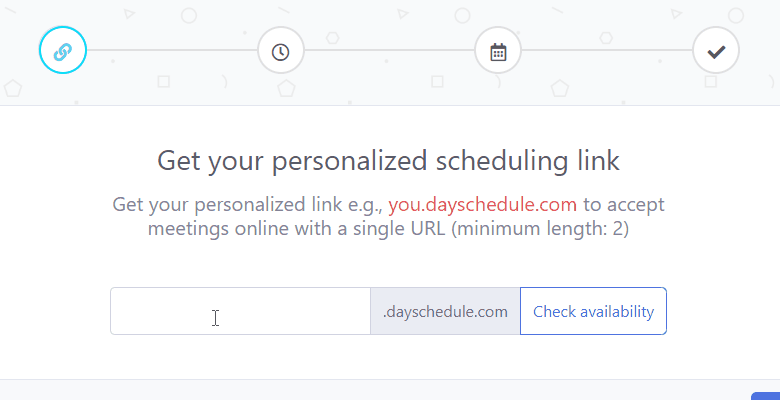Click the .dayschedule.com domain suffix label
This screenshot has width=780, height=400.
(445, 311)
